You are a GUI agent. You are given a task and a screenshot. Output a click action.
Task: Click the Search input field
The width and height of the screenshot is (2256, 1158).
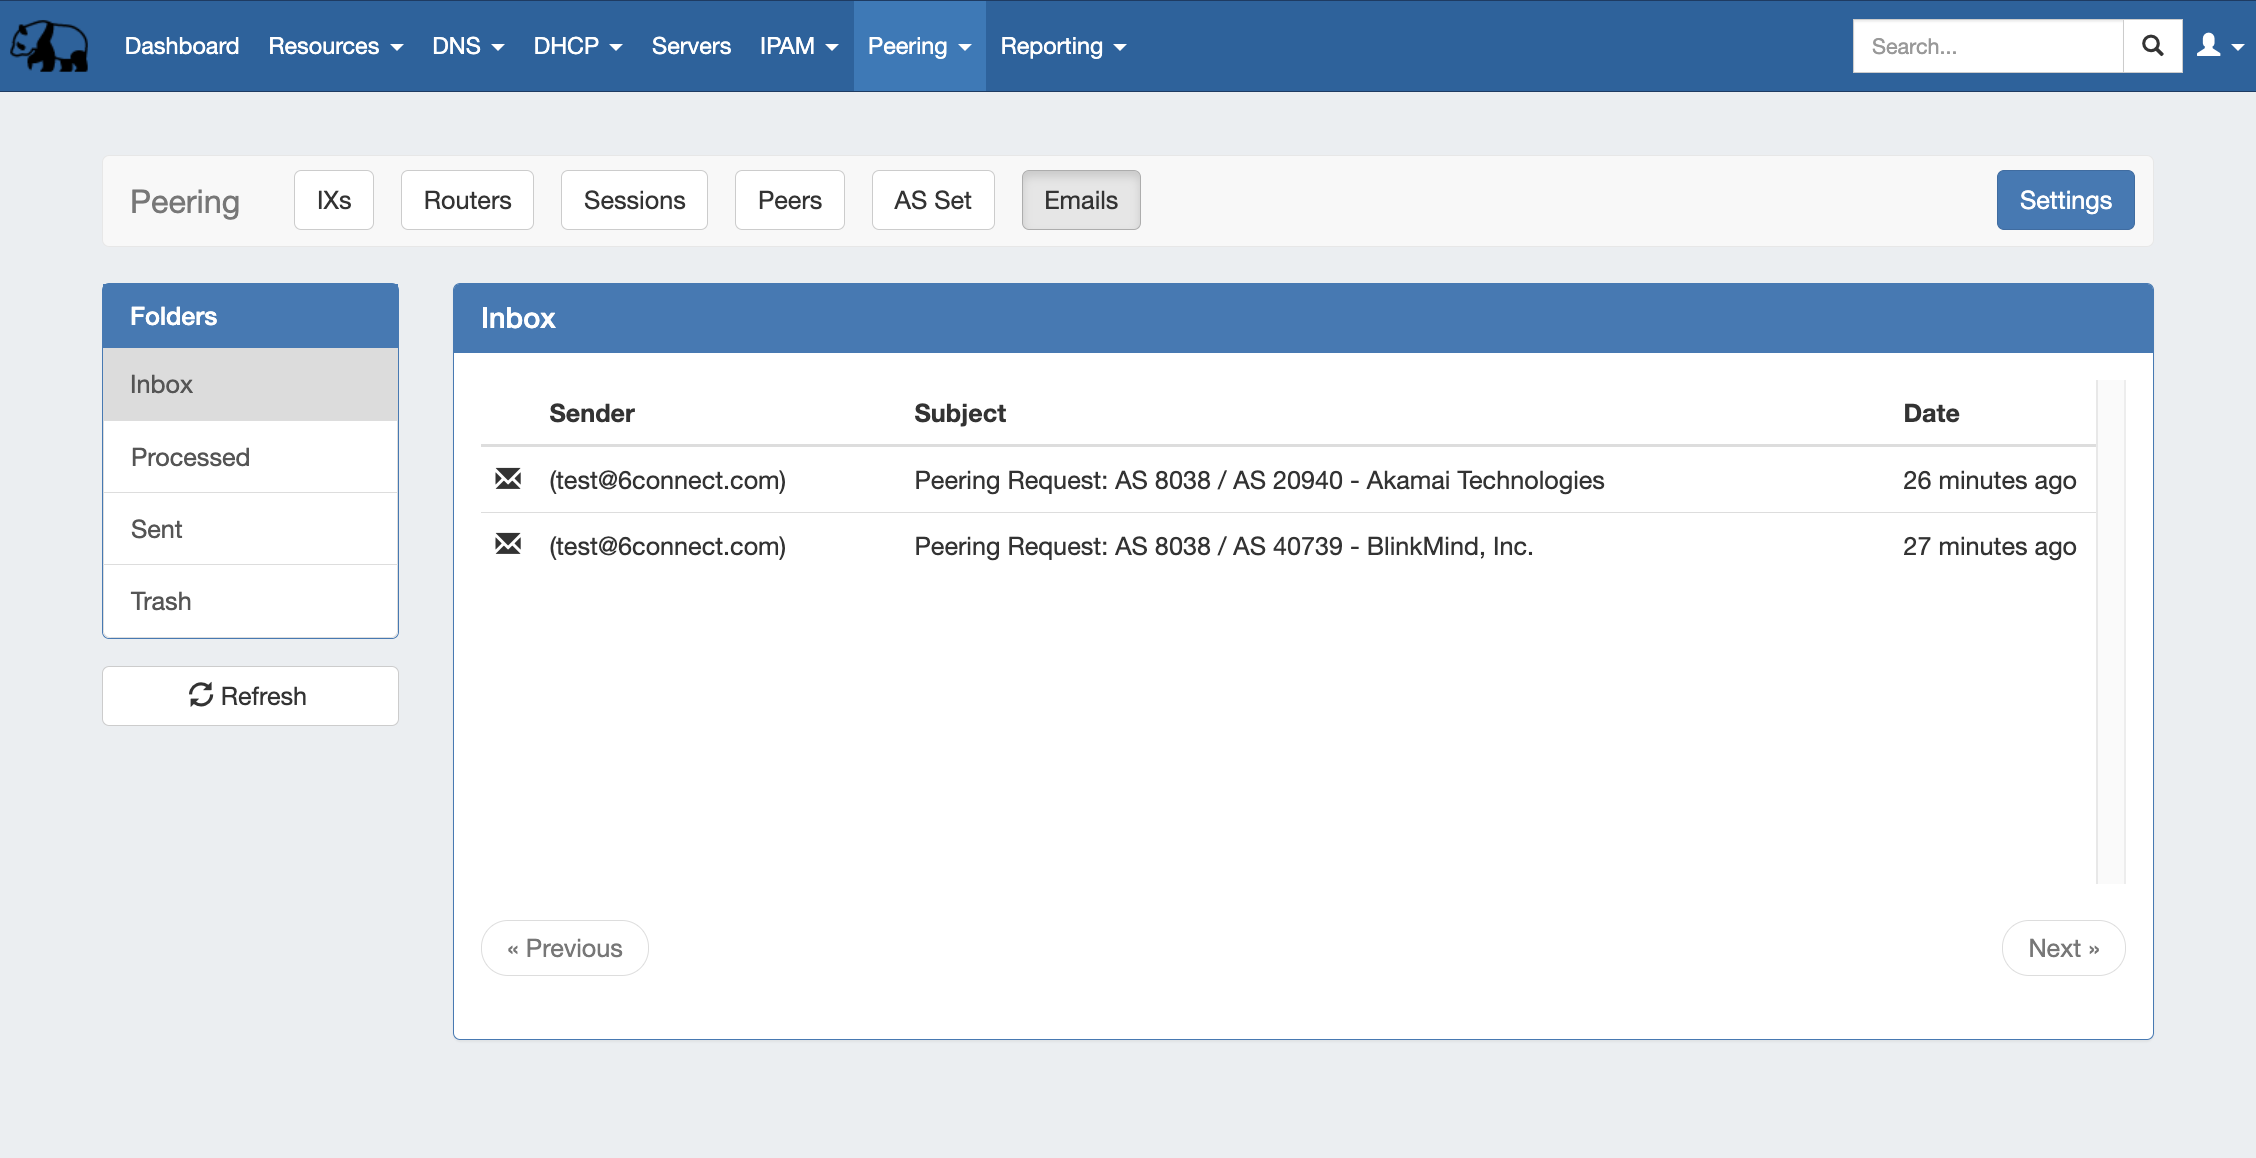1987,46
